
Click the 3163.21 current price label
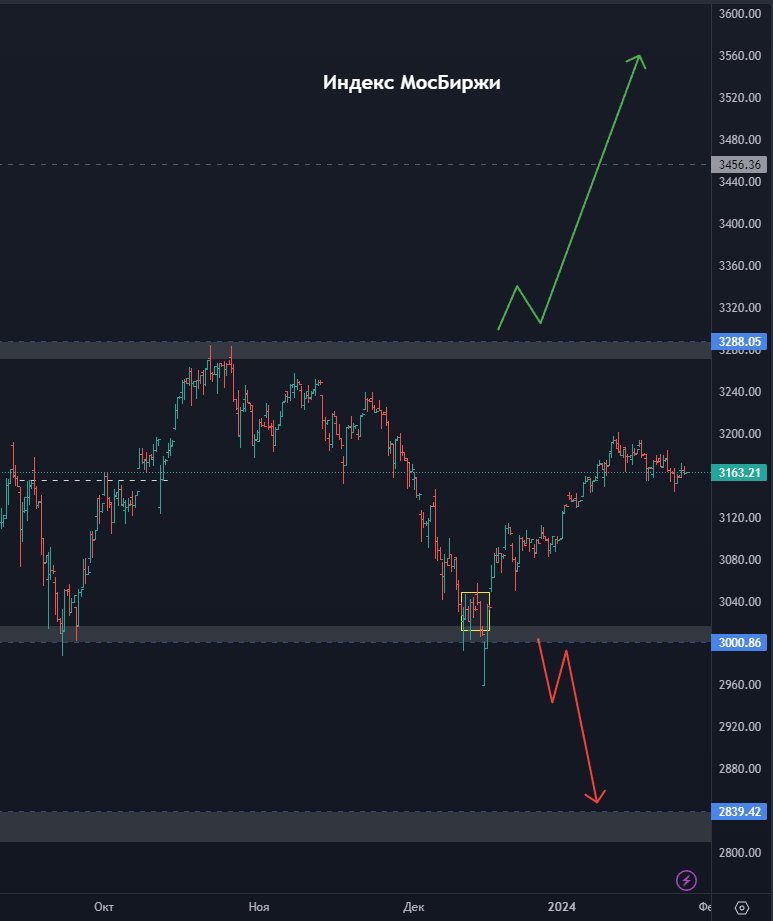[x=740, y=472]
